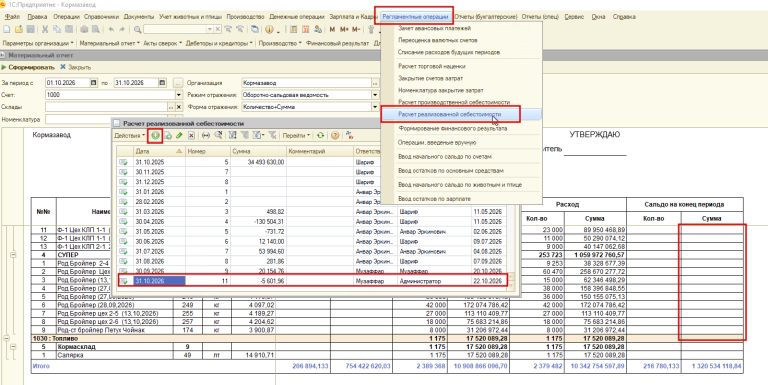The height and width of the screenshot is (385, 768).
Task: Clear the Склады field with X button
Action: pos(179,106)
